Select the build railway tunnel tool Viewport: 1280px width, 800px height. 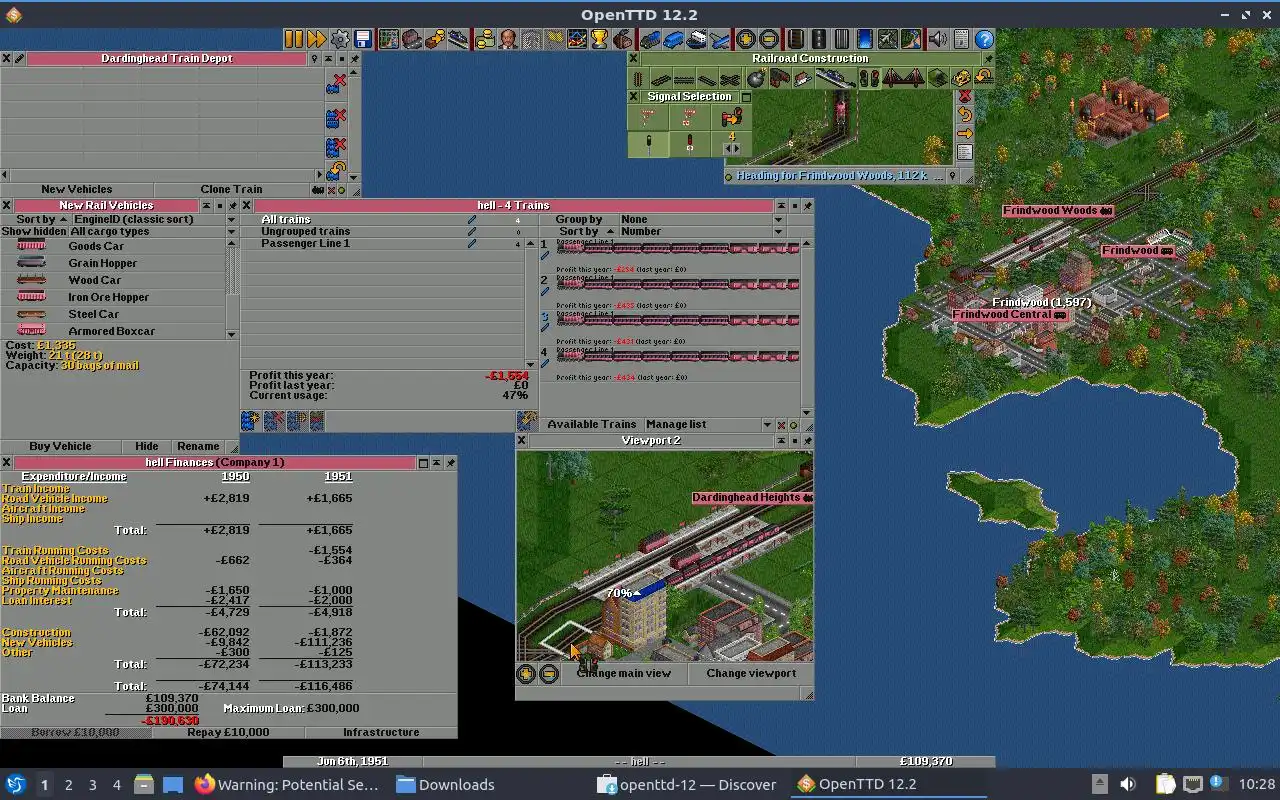click(x=938, y=78)
